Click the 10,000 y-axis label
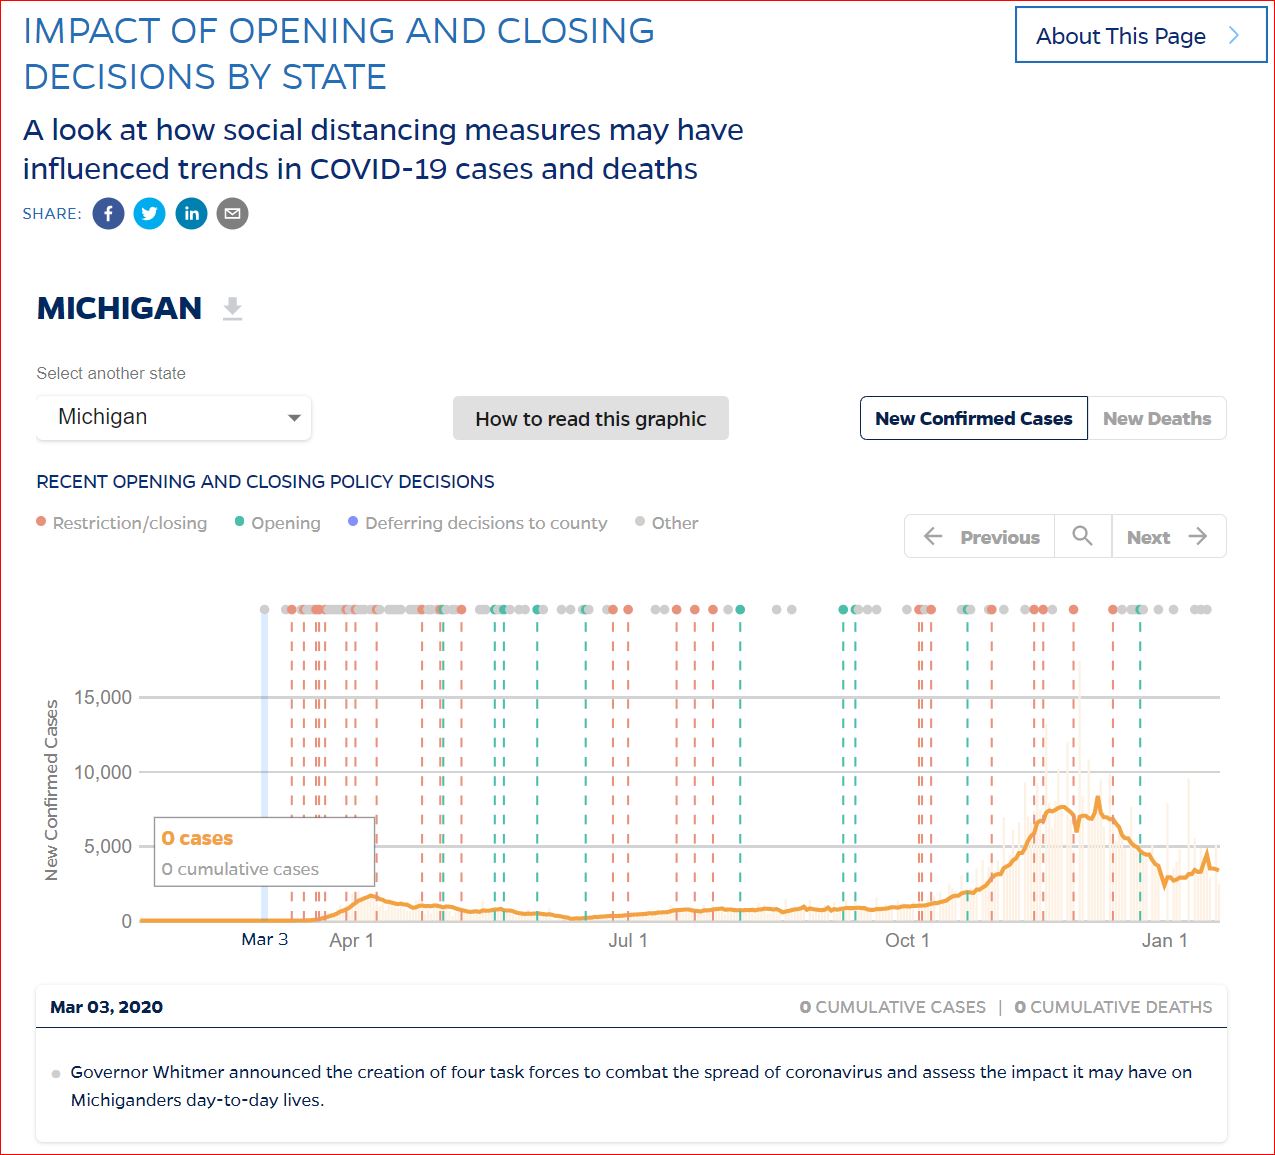The image size is (1275, 1155). click(x=103, y=772)
